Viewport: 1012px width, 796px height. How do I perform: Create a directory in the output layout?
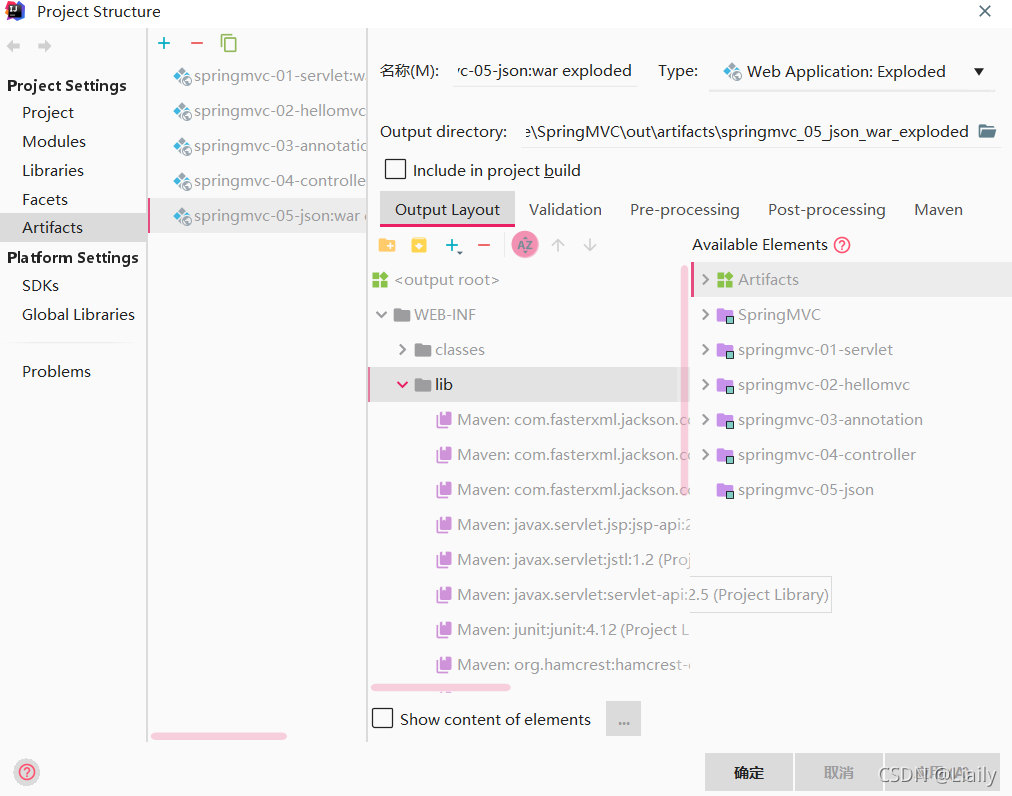coord(387,245)
